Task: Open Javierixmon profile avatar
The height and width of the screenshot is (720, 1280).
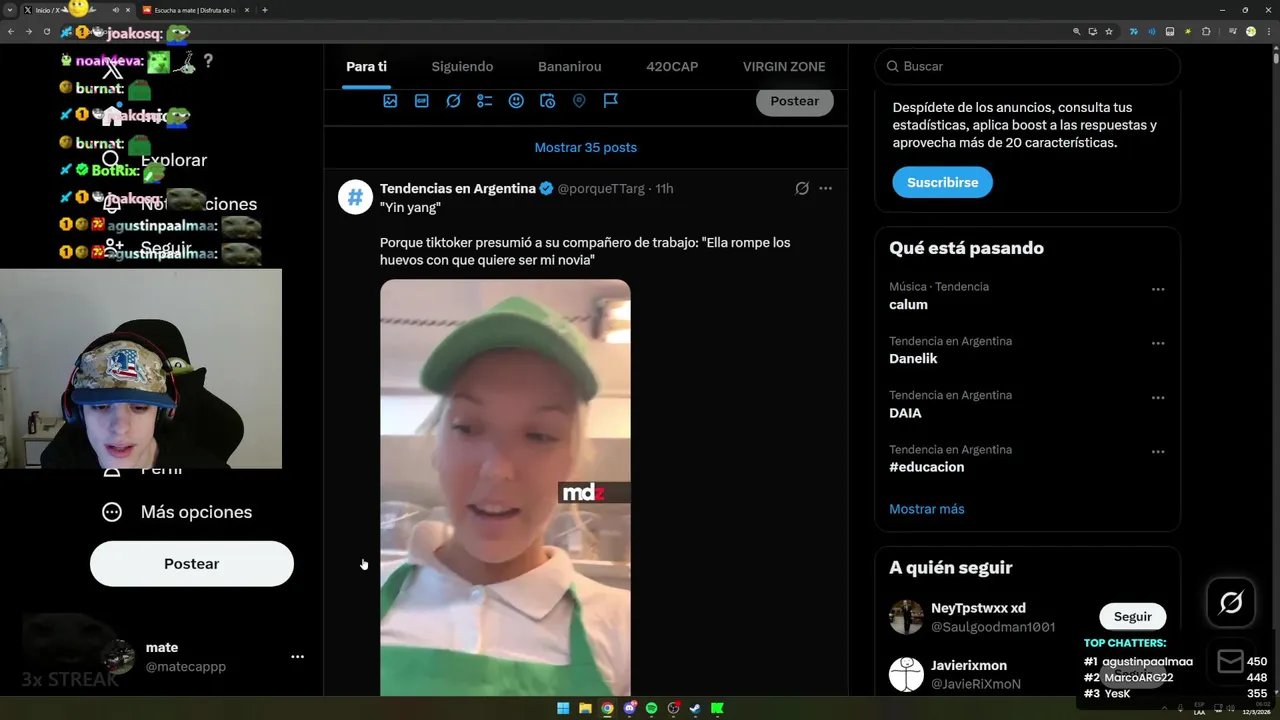Action: pyautogui.click(x=907, y=675)
